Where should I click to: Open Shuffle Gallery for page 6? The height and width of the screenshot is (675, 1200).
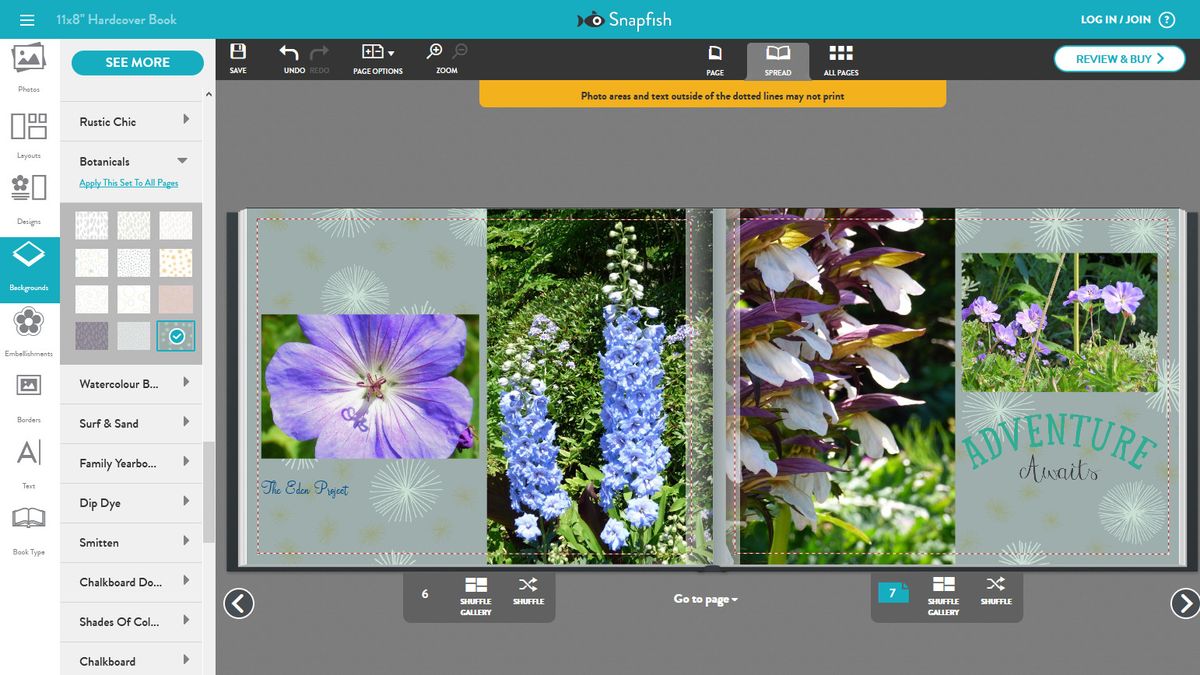pos(476,596)
